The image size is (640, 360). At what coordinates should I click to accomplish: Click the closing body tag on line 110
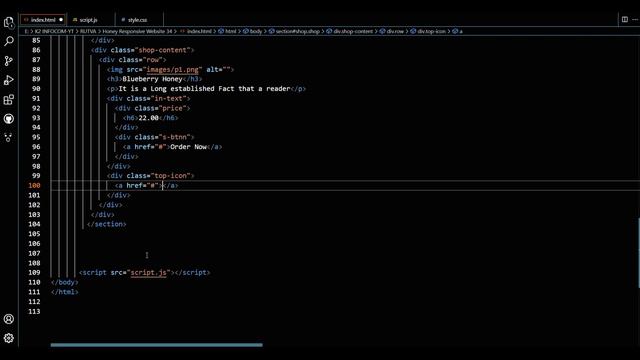tap(64, 282)
